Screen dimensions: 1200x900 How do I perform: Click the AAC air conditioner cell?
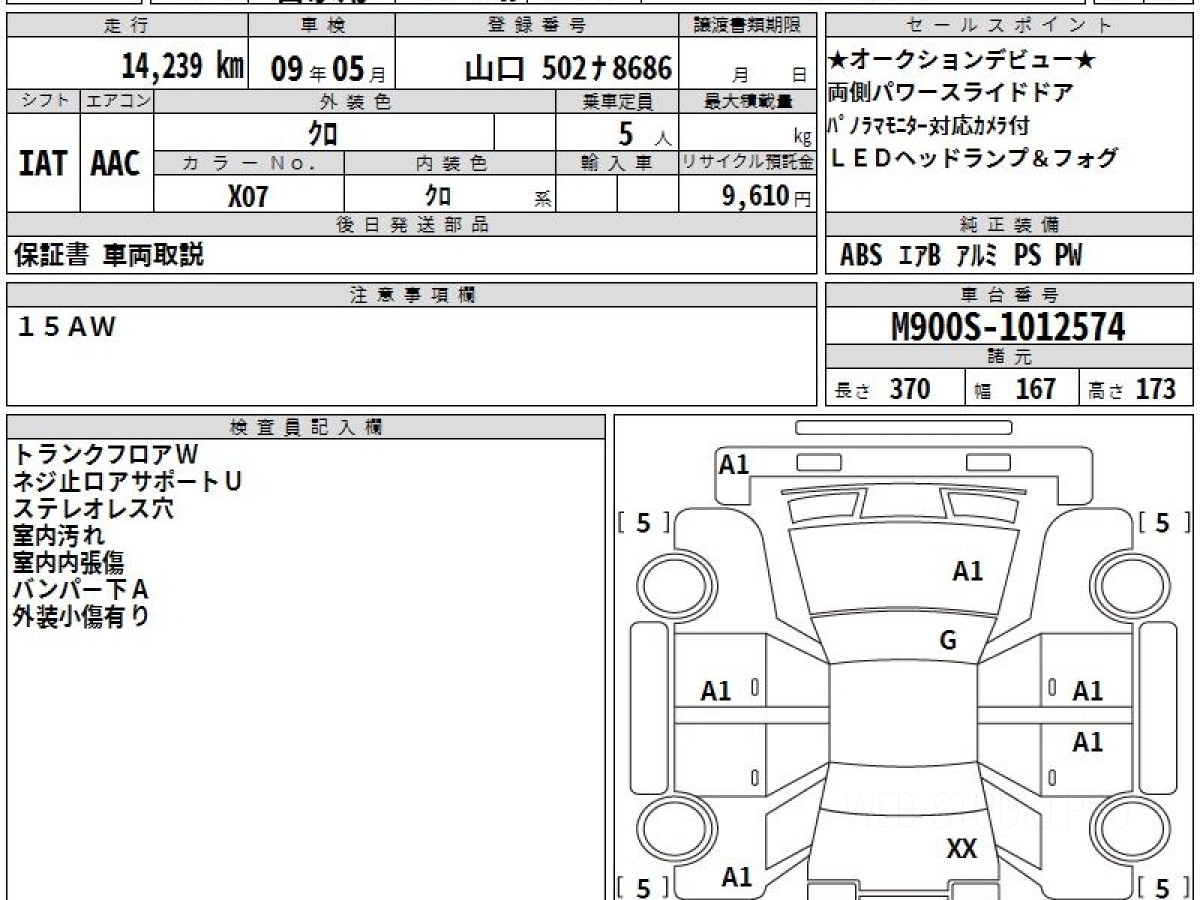[x=116, y=164]
